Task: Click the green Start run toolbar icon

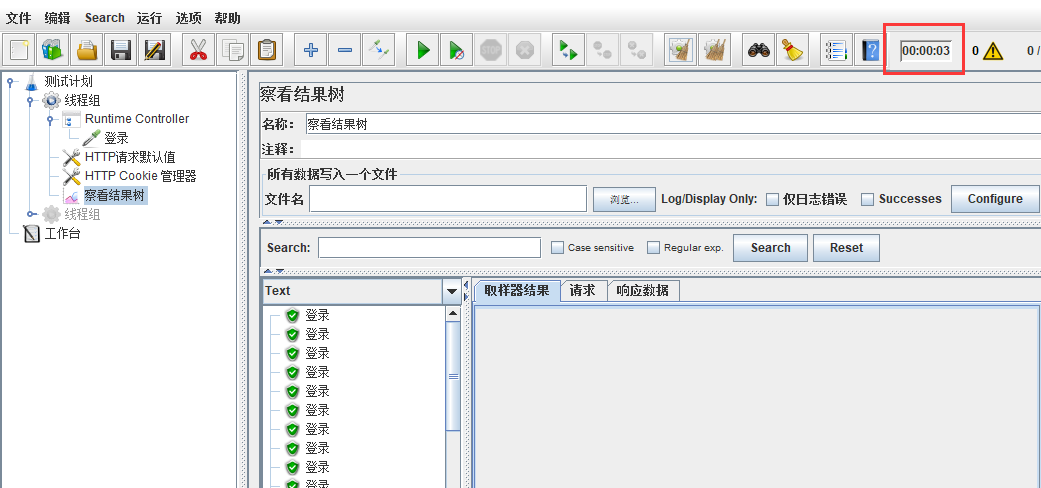Action: [x=423, y=49]
